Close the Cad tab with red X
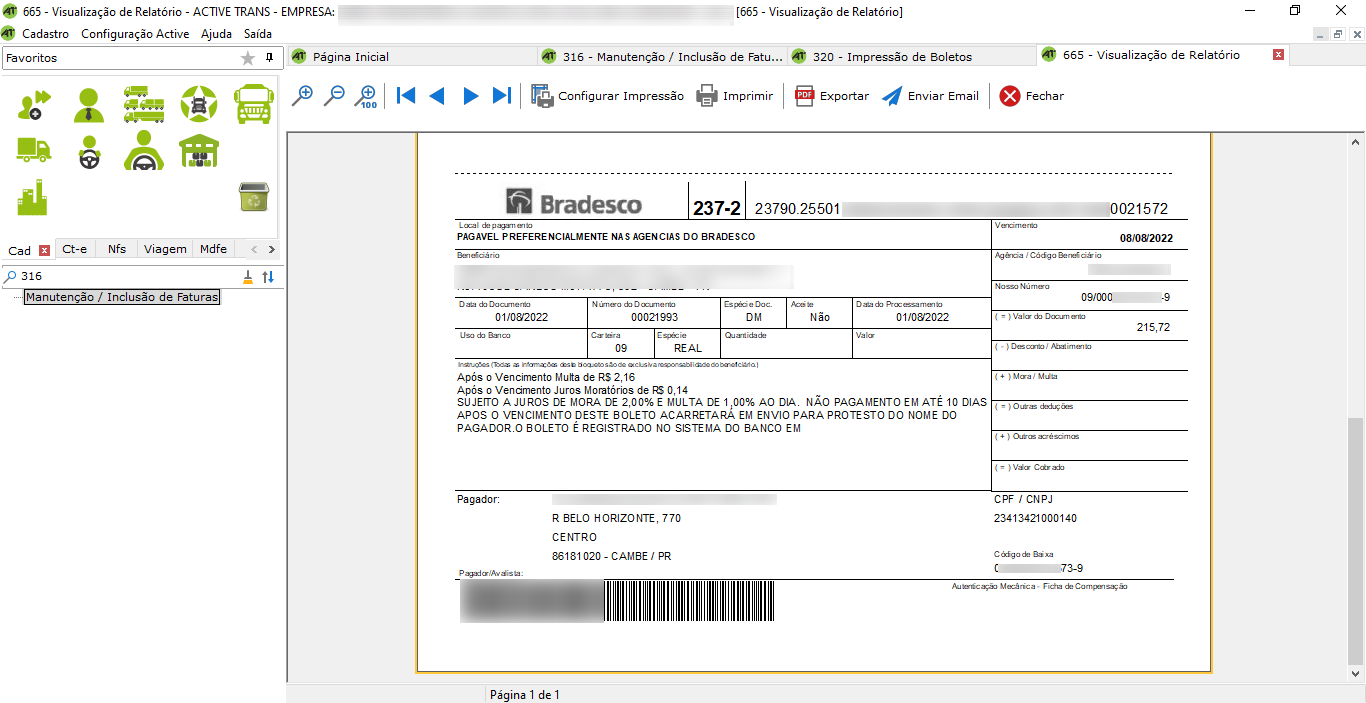 pos(44,250)
